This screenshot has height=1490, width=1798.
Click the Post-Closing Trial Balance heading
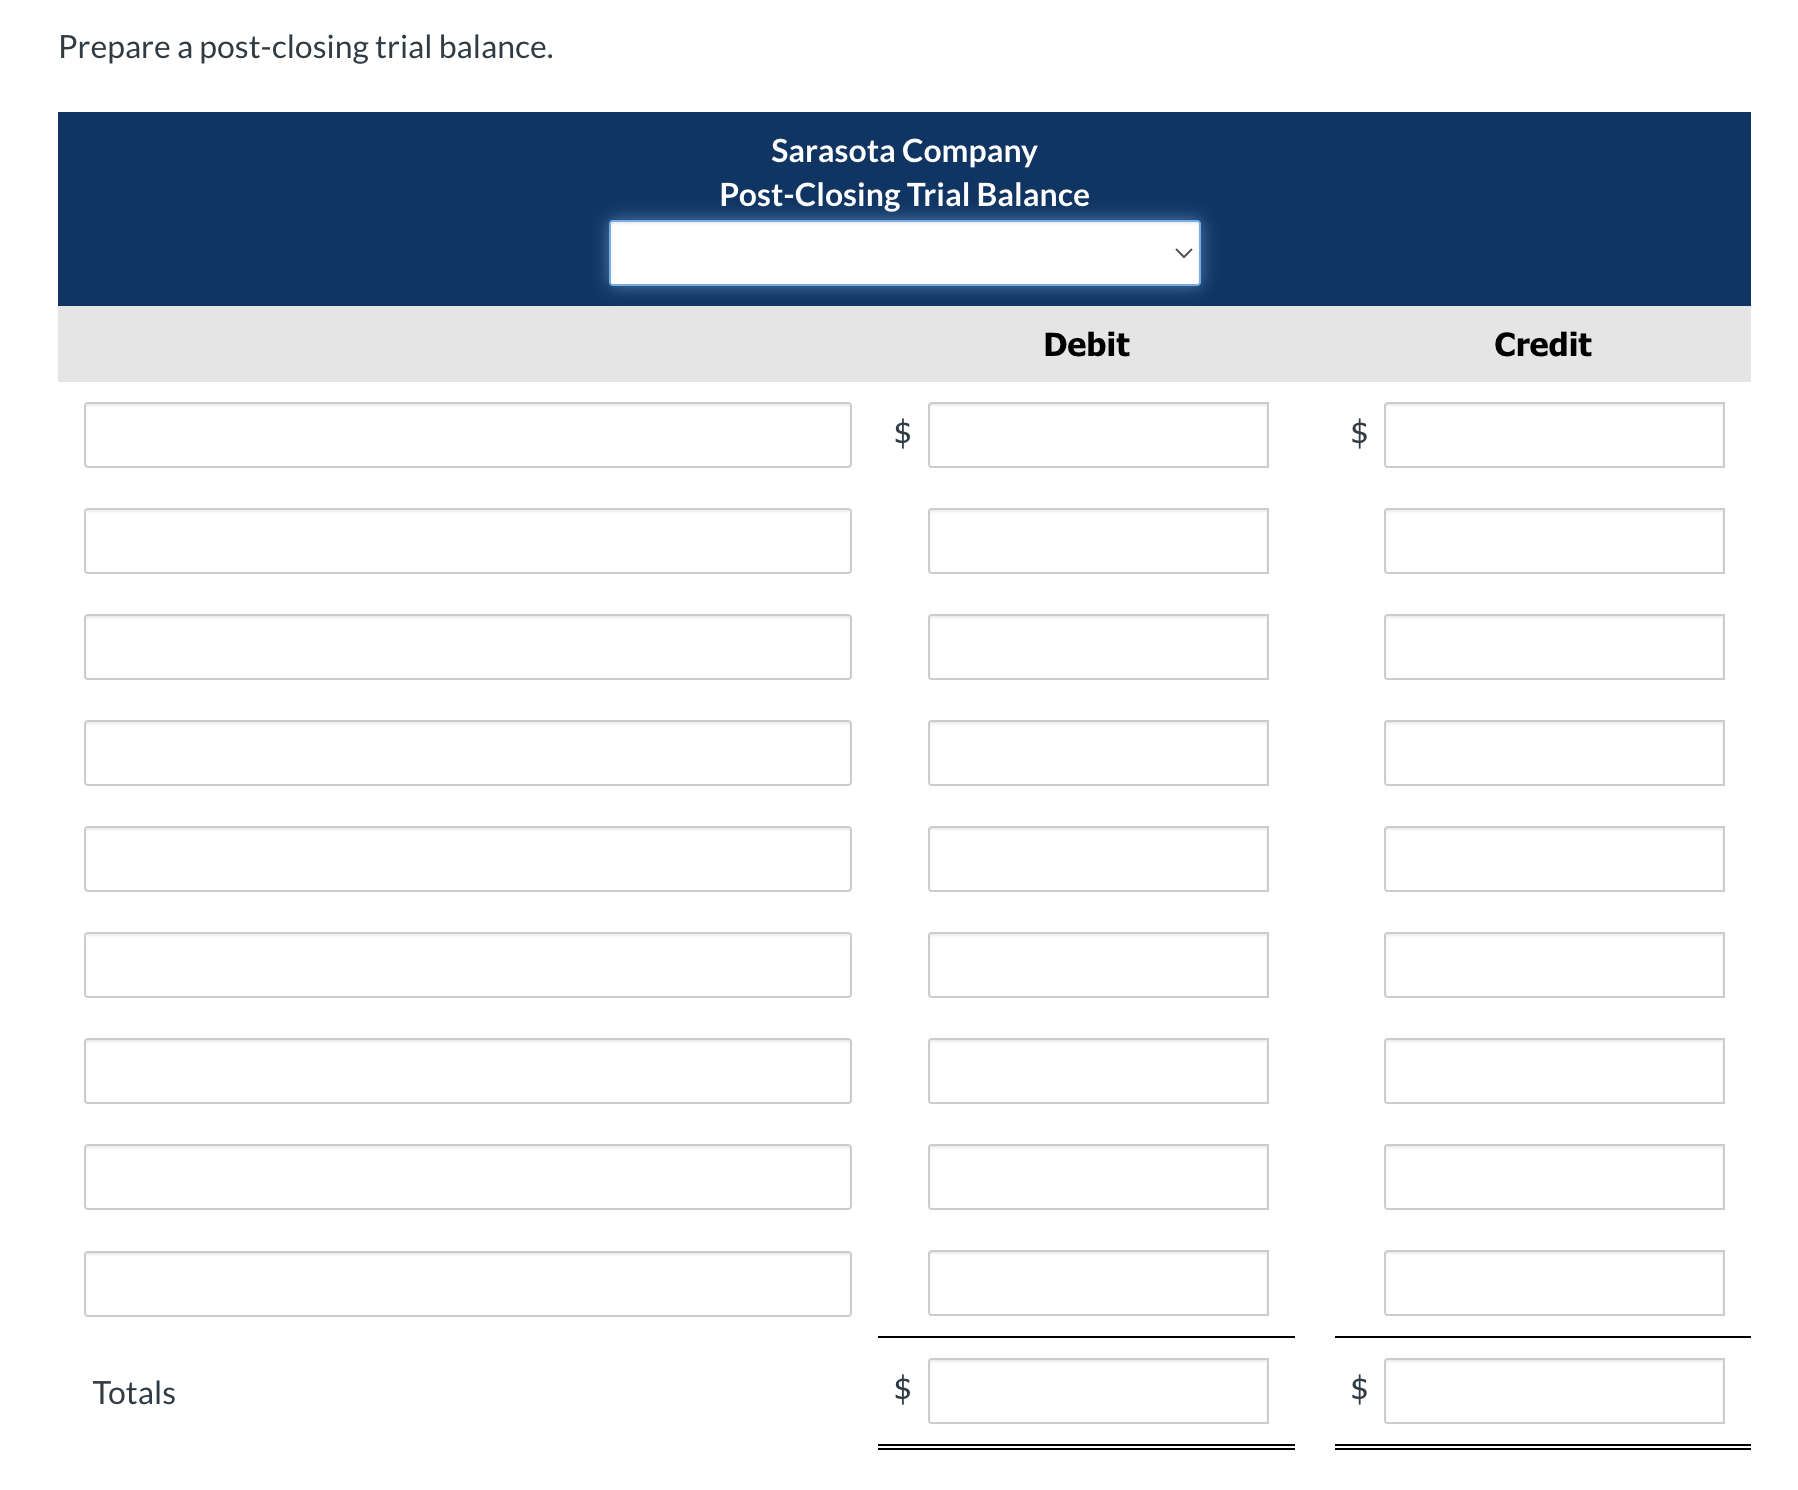904,195
